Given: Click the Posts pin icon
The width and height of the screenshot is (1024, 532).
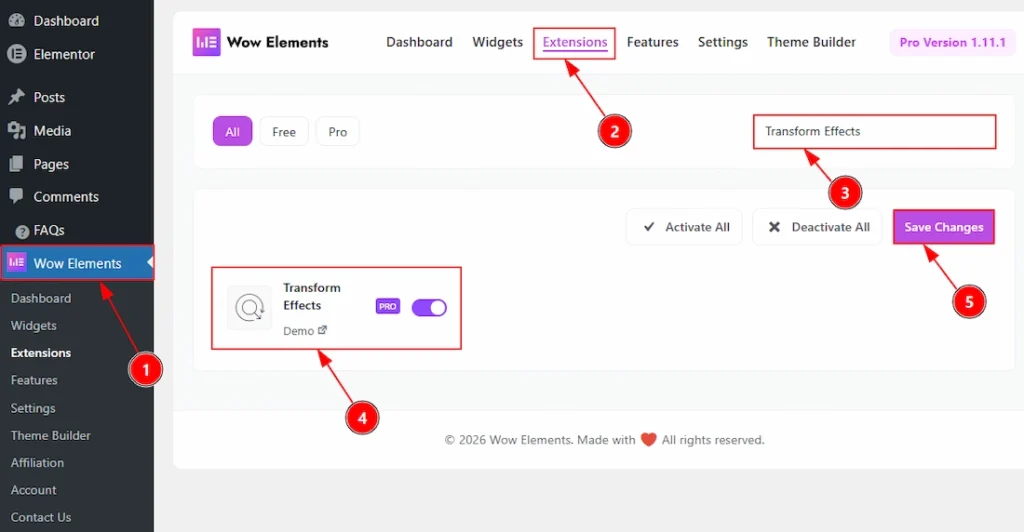Looking at the screenshot, I should coord(16,97).
